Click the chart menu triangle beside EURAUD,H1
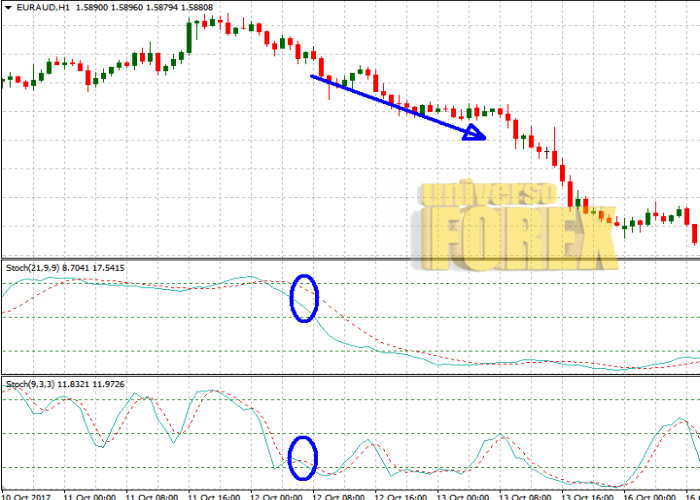Image resolution: width=700 pixels, height=500 pixels. pos(5,8)
